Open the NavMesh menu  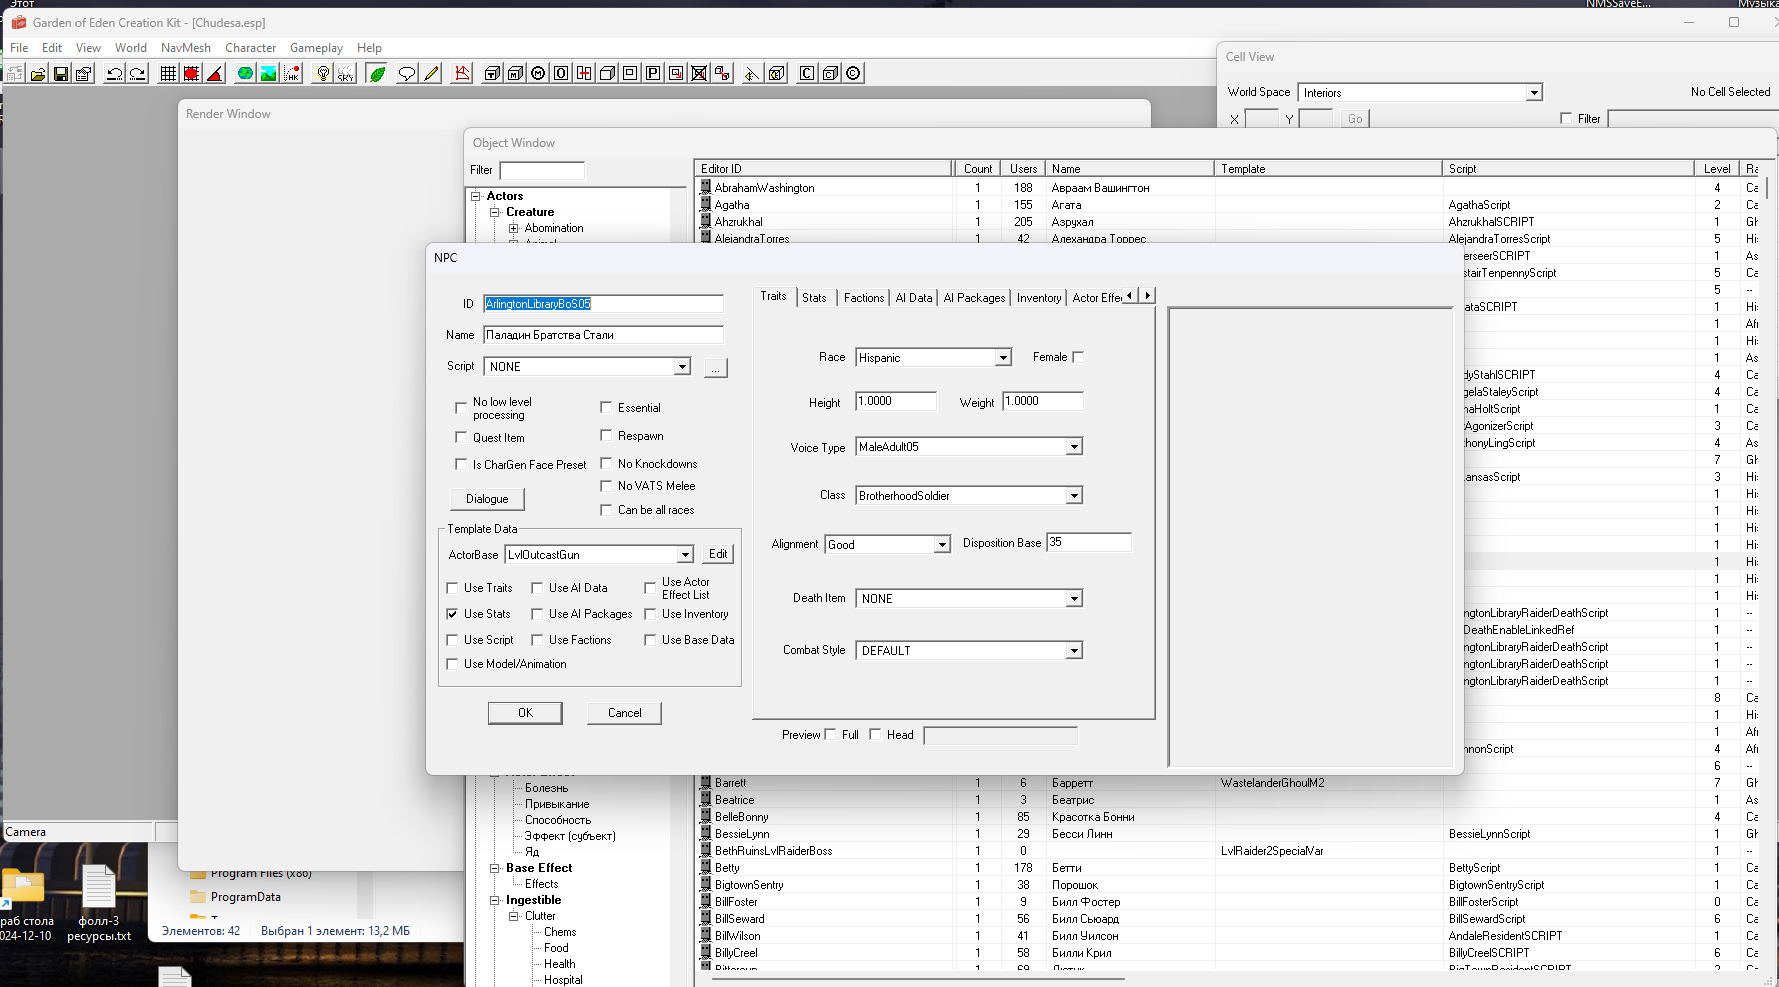186,48
